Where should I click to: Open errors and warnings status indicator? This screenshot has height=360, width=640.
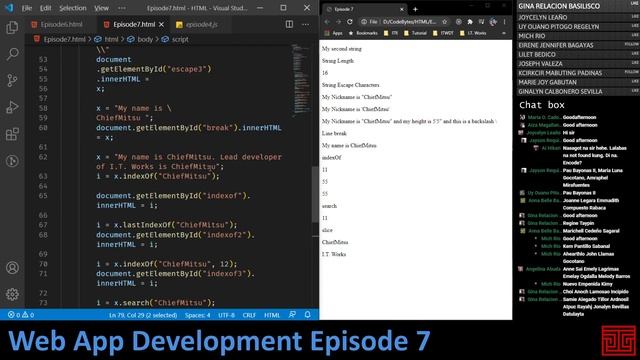pyautogui.click(x=21, y=315)
